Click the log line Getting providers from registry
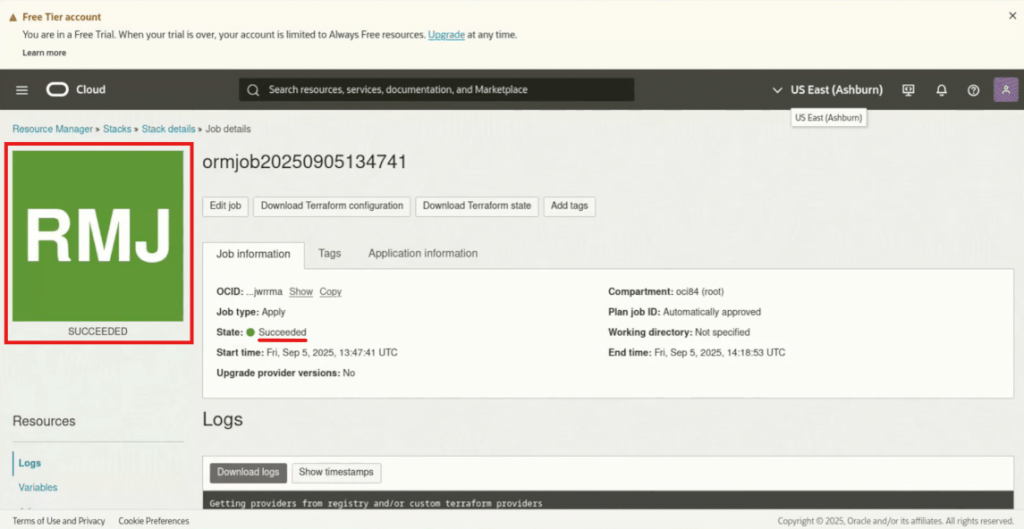1024x529 pixels. (376, 504)
